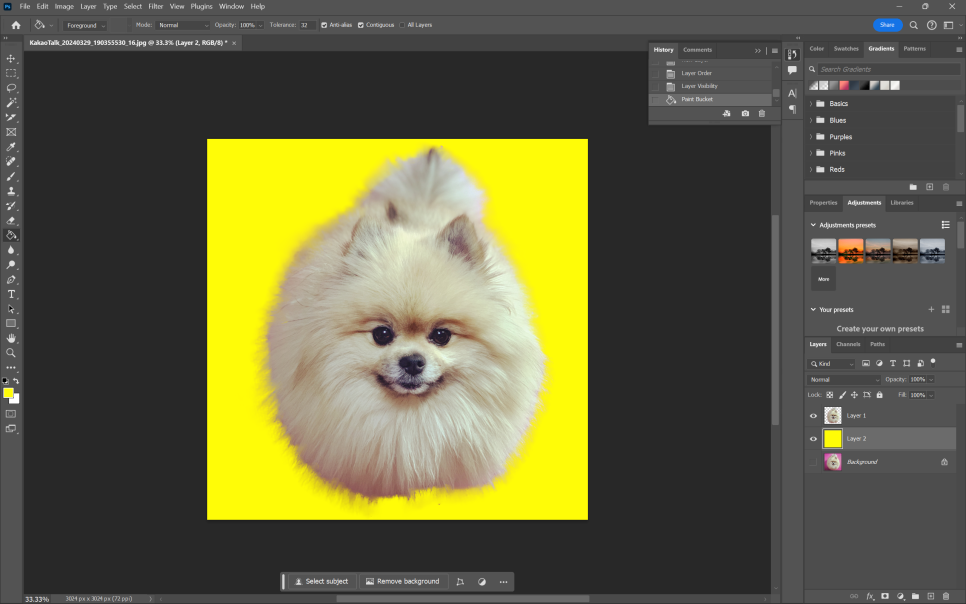Open the layer blend mode dropdown
966x604 pixels.
coord(844,380)
